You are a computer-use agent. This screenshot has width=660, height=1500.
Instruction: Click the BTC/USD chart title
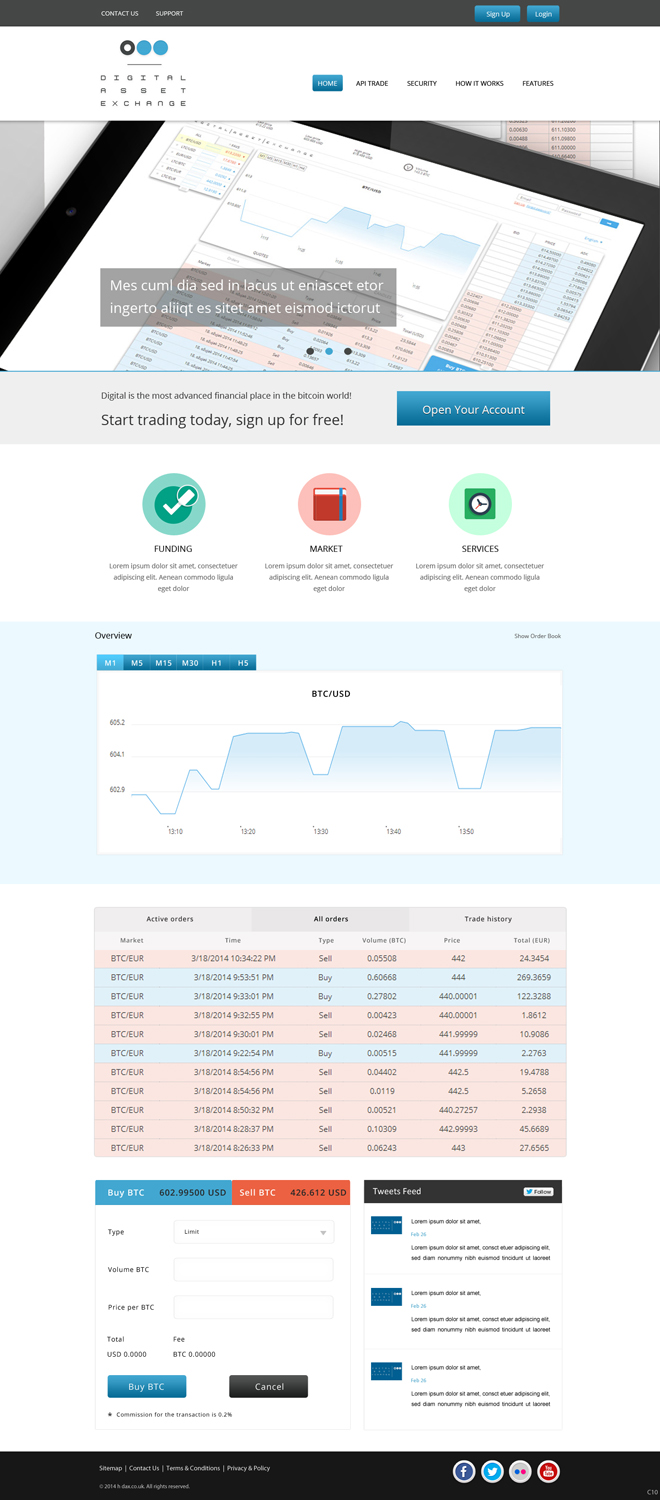tap(331, 693)
